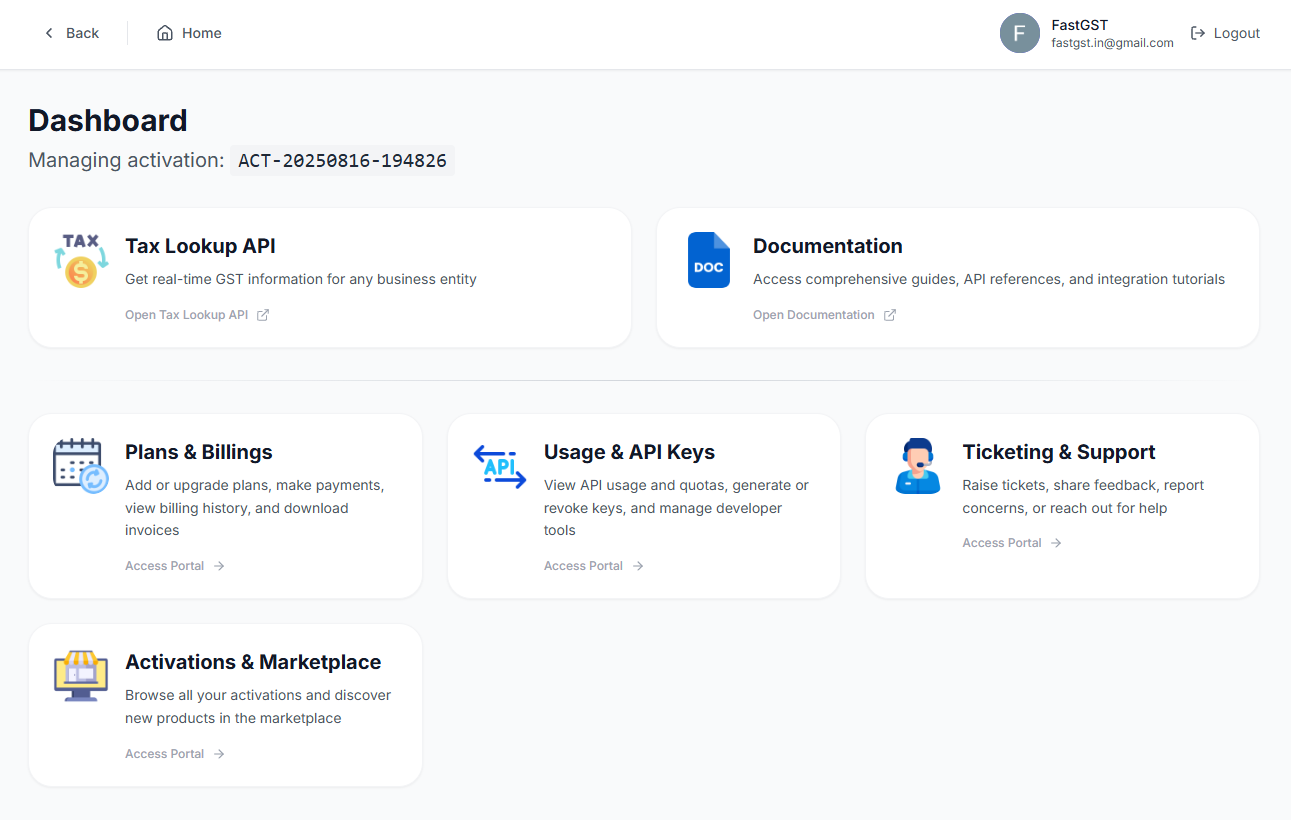1291x820 pixels.
Task: Log out via the Logout button
Action: click(x=1225, y=33)
